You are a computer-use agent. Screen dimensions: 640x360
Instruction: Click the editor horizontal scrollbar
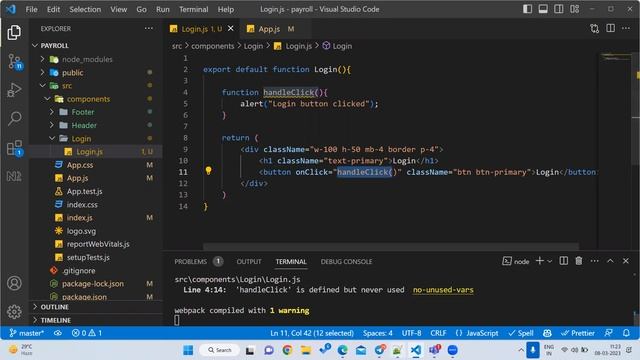391,247
